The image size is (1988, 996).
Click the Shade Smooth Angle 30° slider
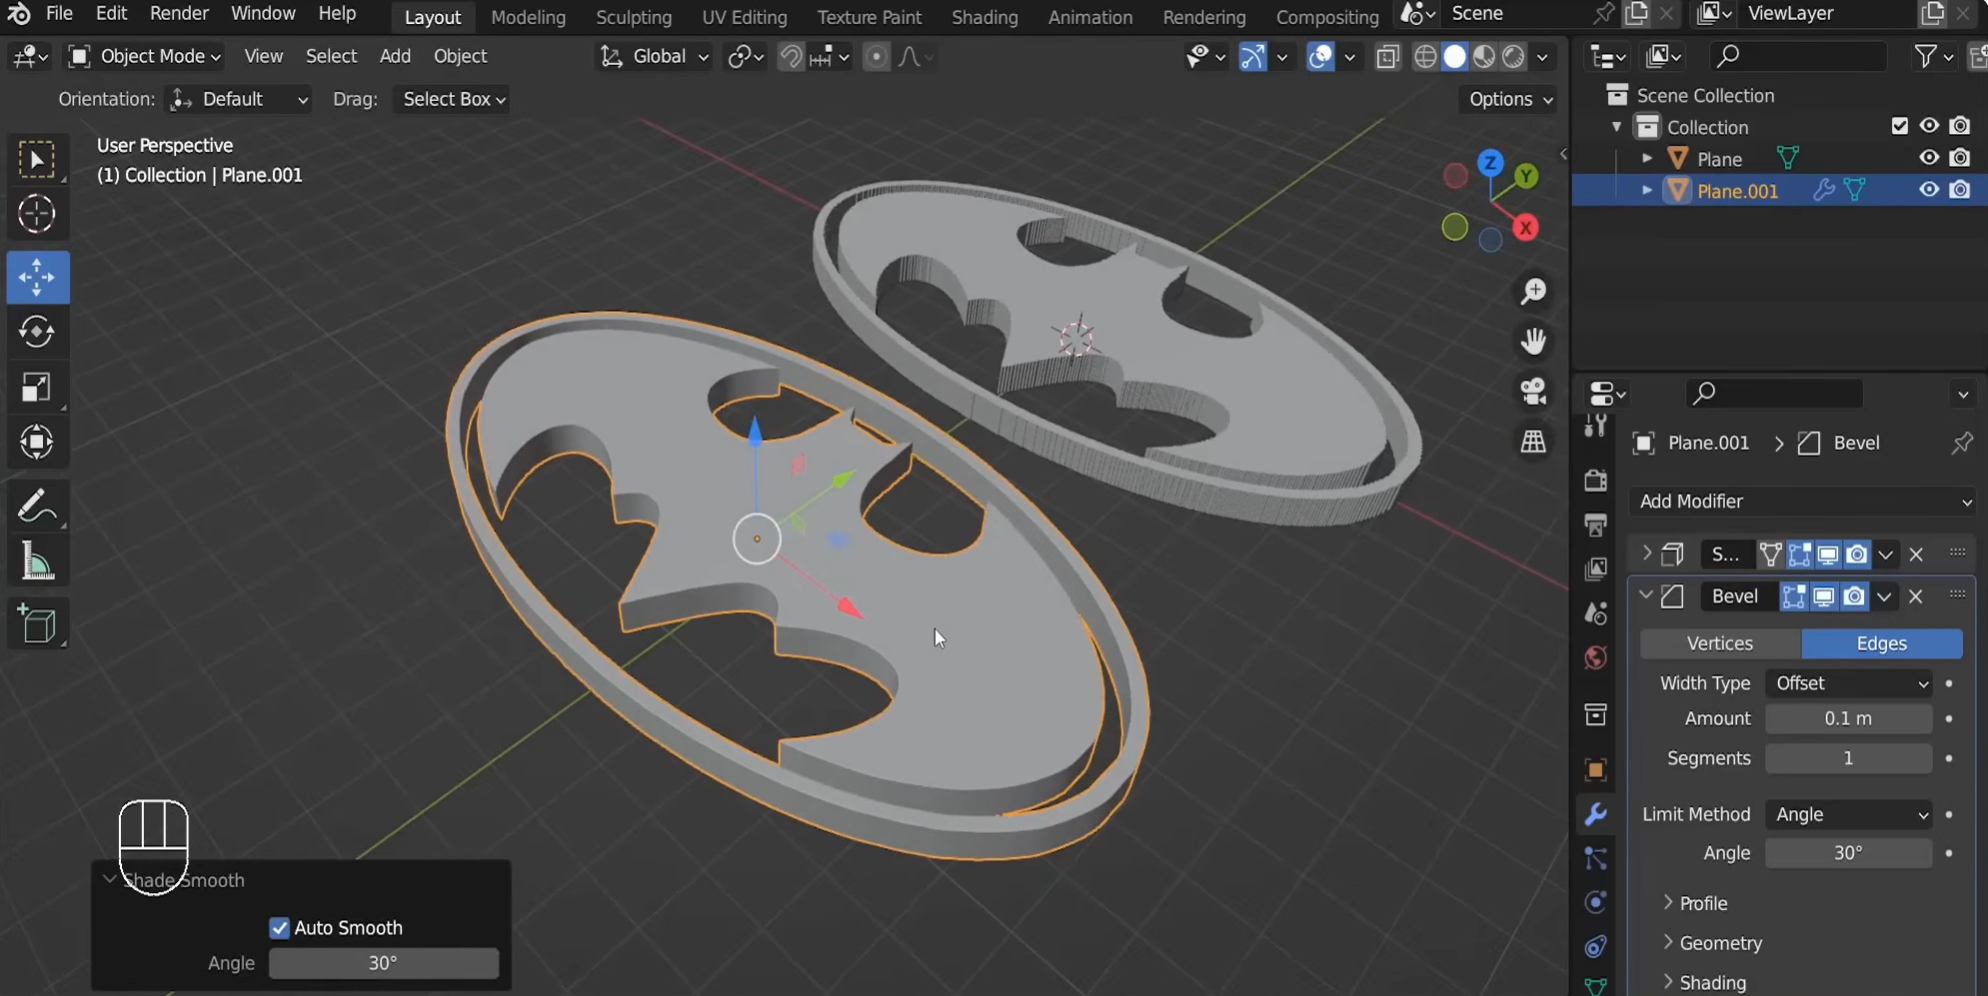point(383,963)
